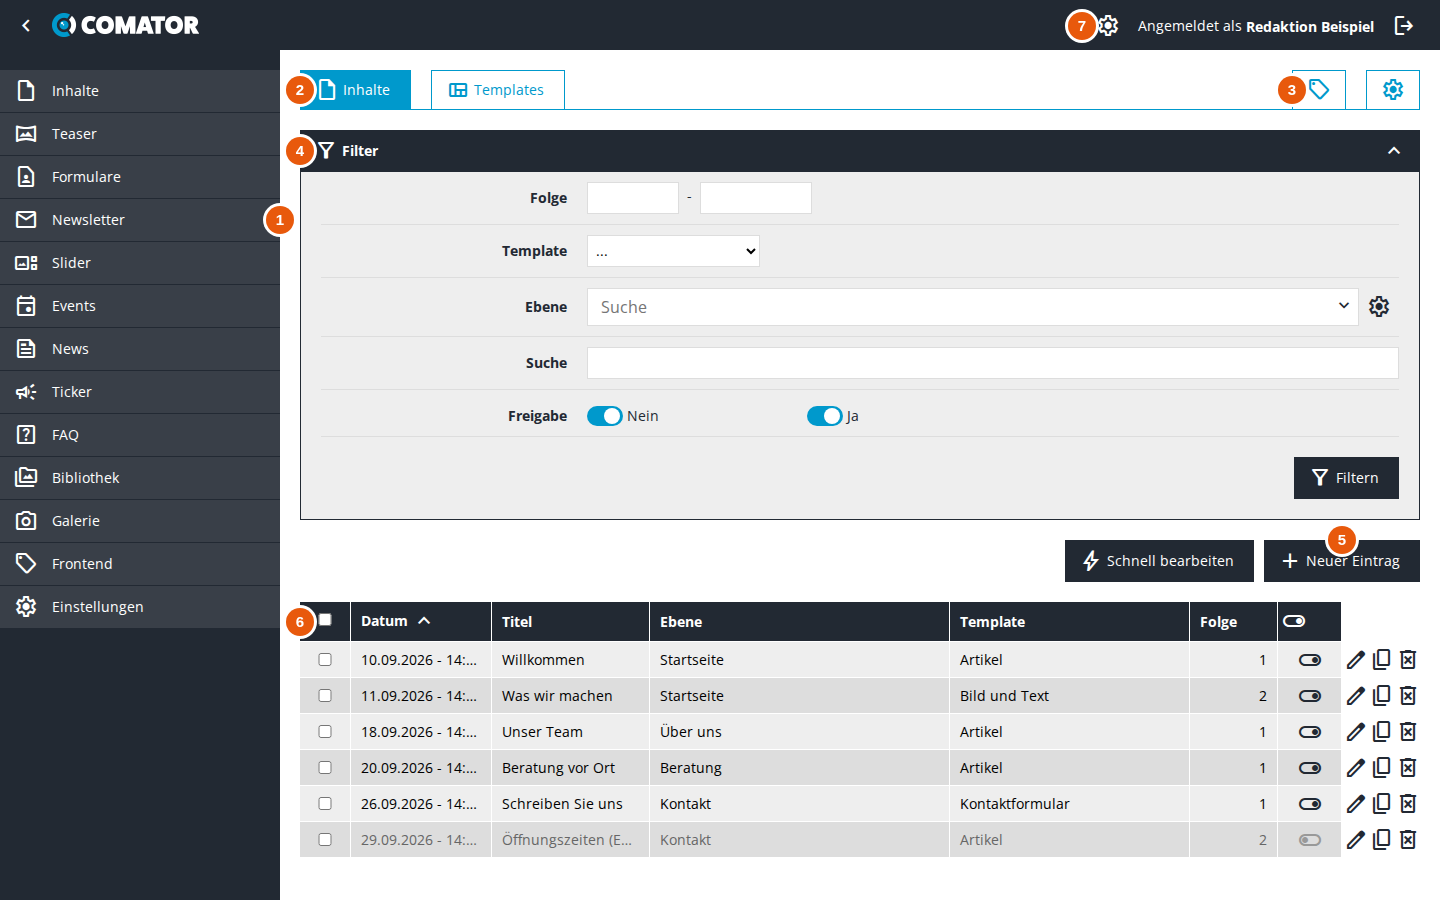Screen dimensions: 1440x900
Task: Delete the Beratung vor Ort entry
Action: [x=1408, y=767]
